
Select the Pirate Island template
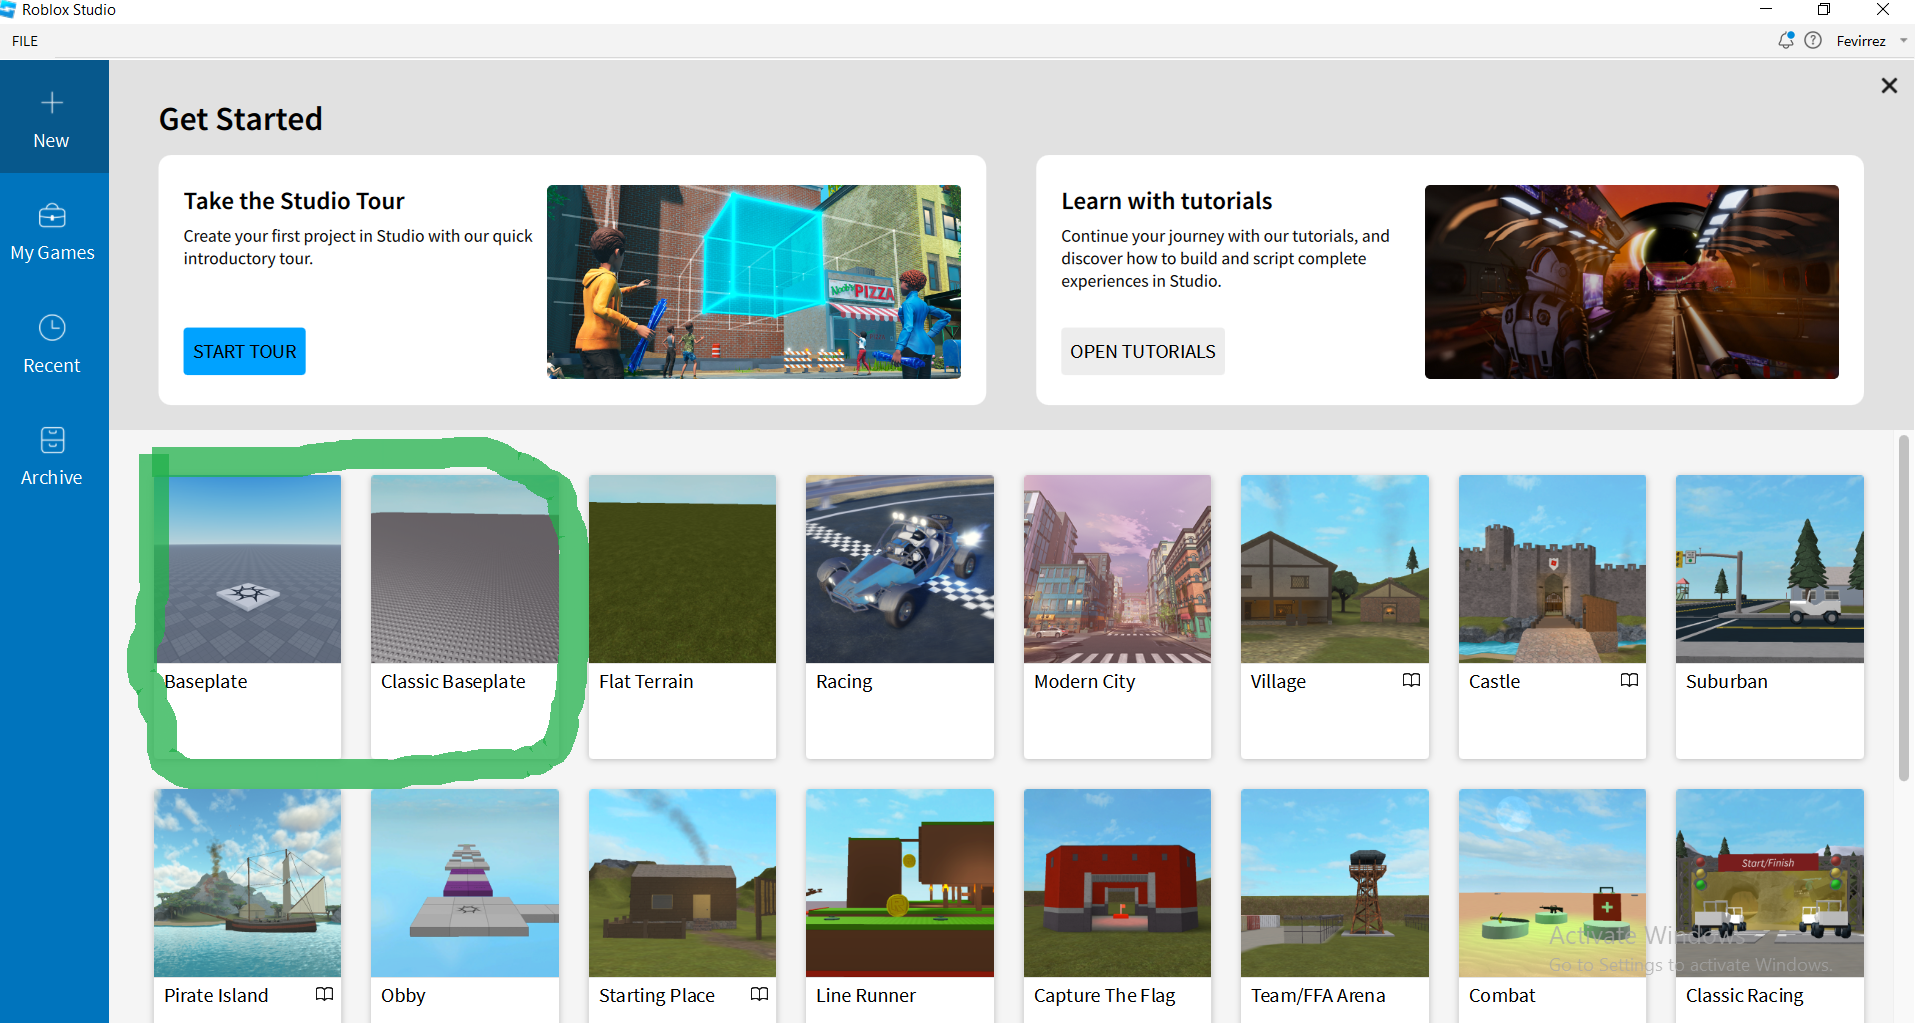(x=248, y=905)
